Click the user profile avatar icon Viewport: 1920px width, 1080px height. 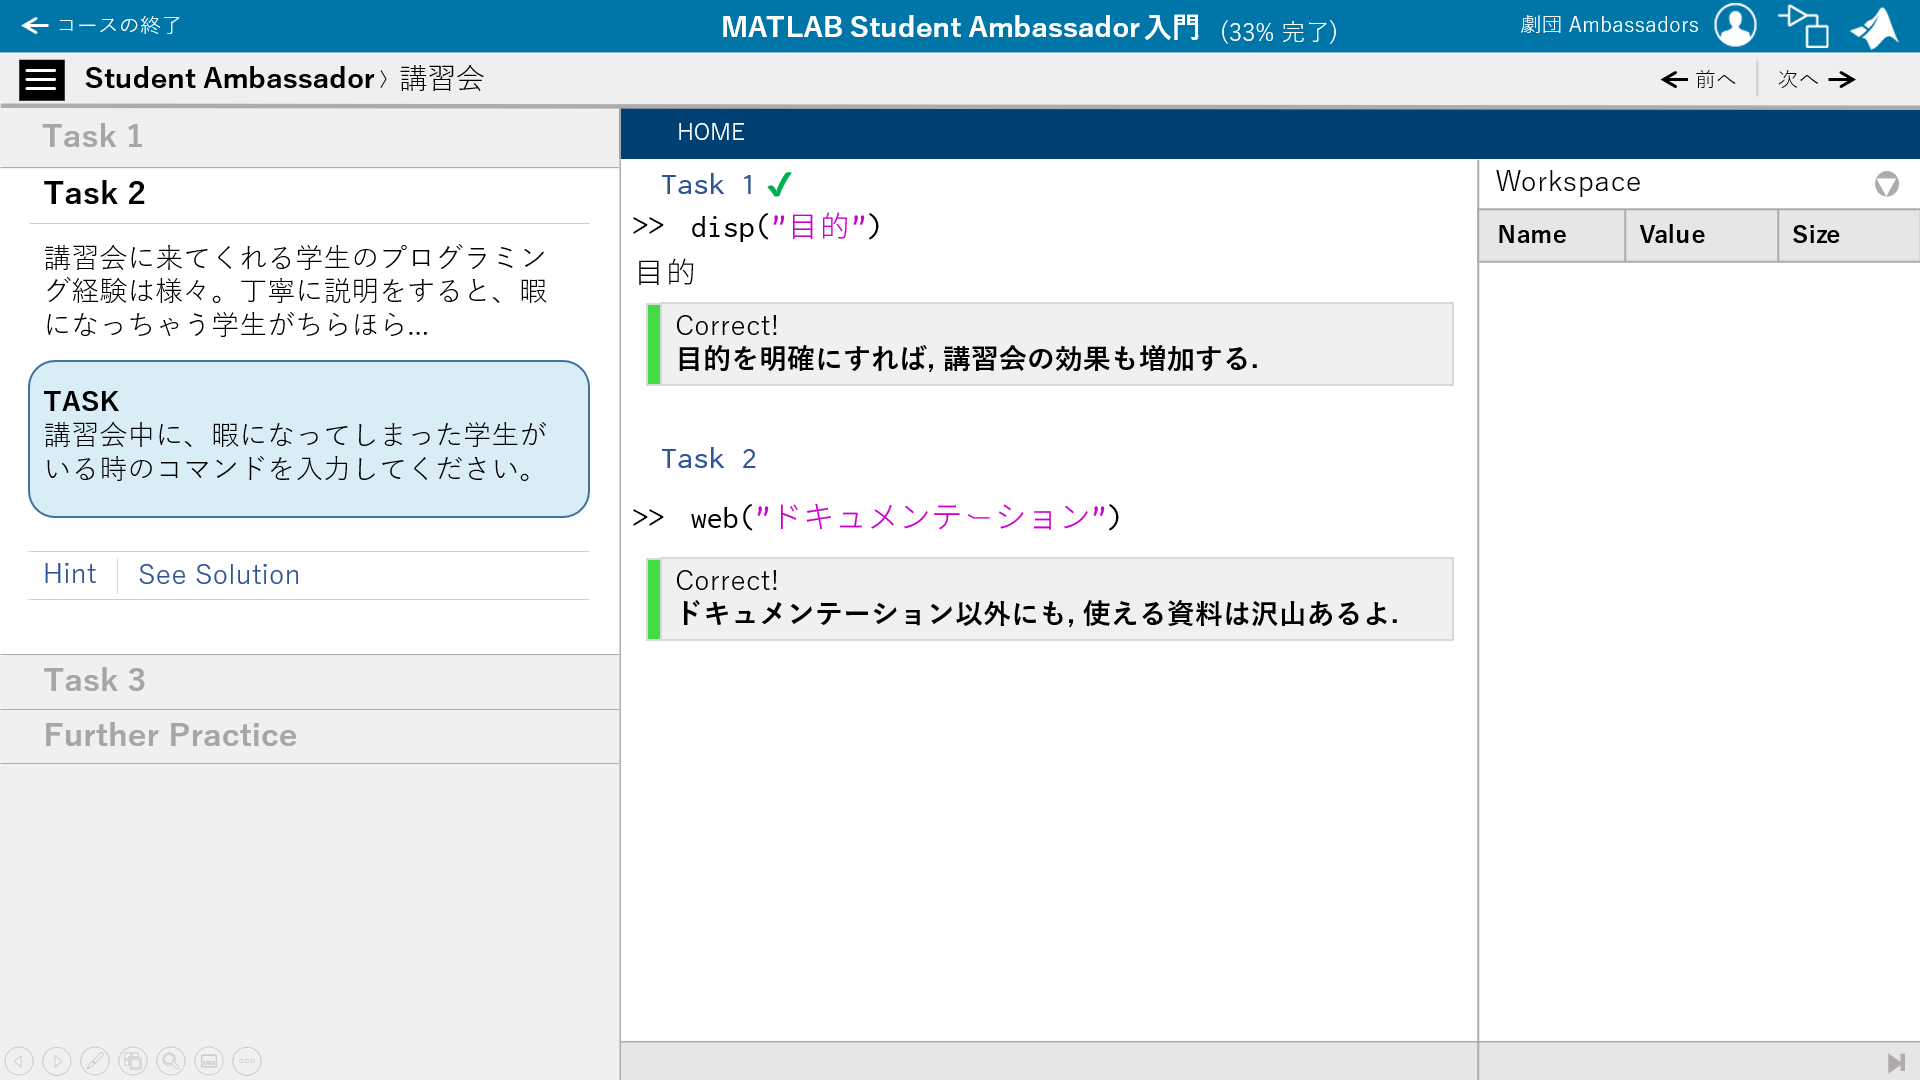click(1735, 25)
